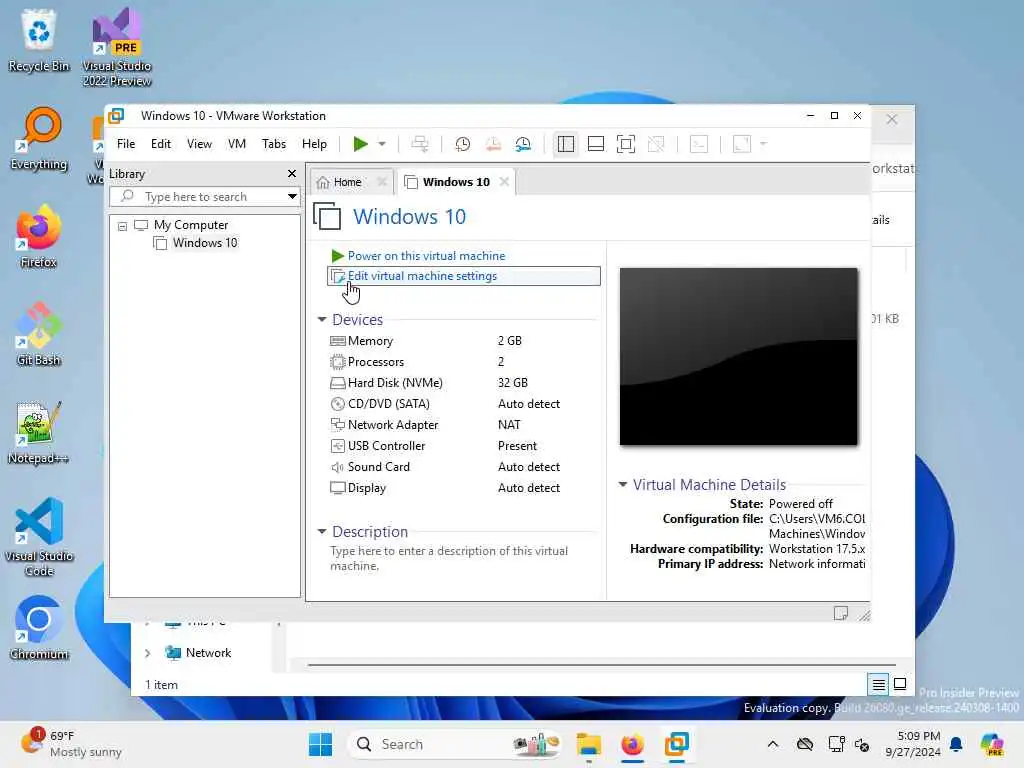
Task: Open the Recycle Bin desktop icon
Action: 39,40
